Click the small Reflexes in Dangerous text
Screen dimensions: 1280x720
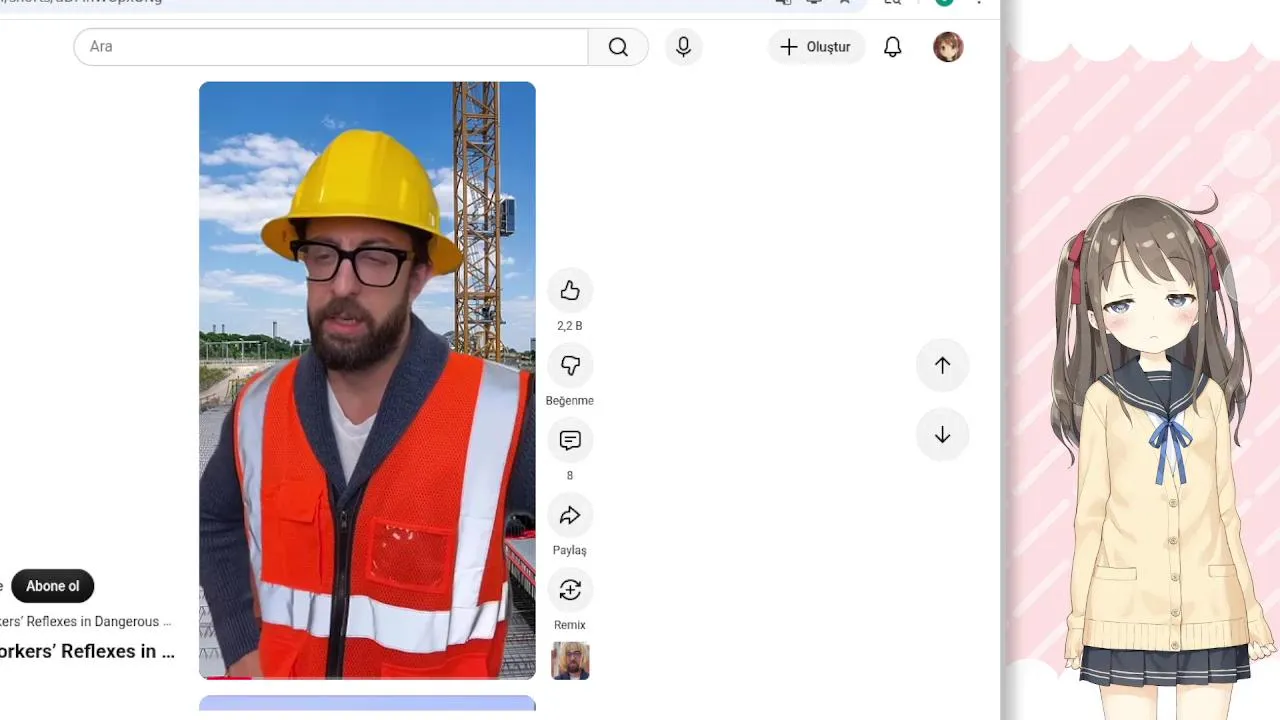click(85, 622)
